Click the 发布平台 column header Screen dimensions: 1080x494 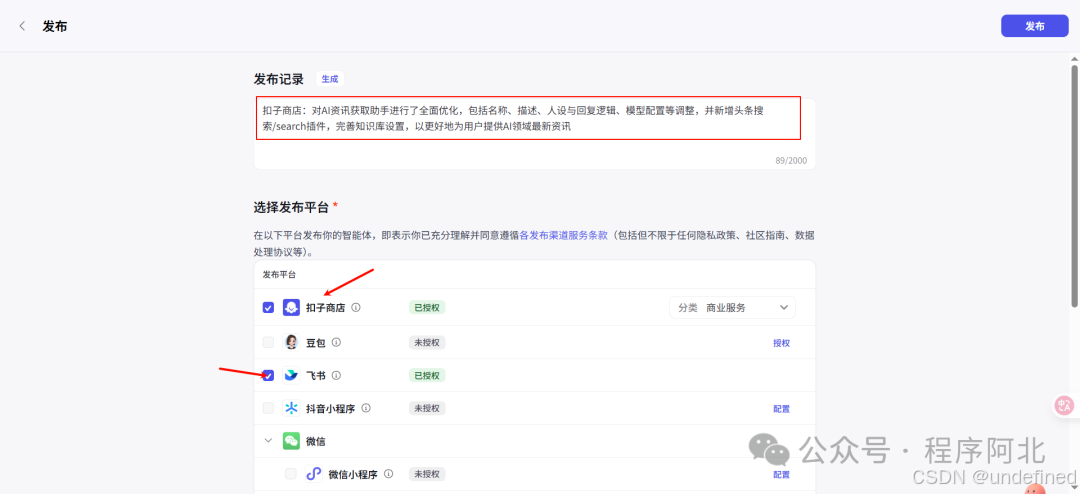click(x=279, y=274)
